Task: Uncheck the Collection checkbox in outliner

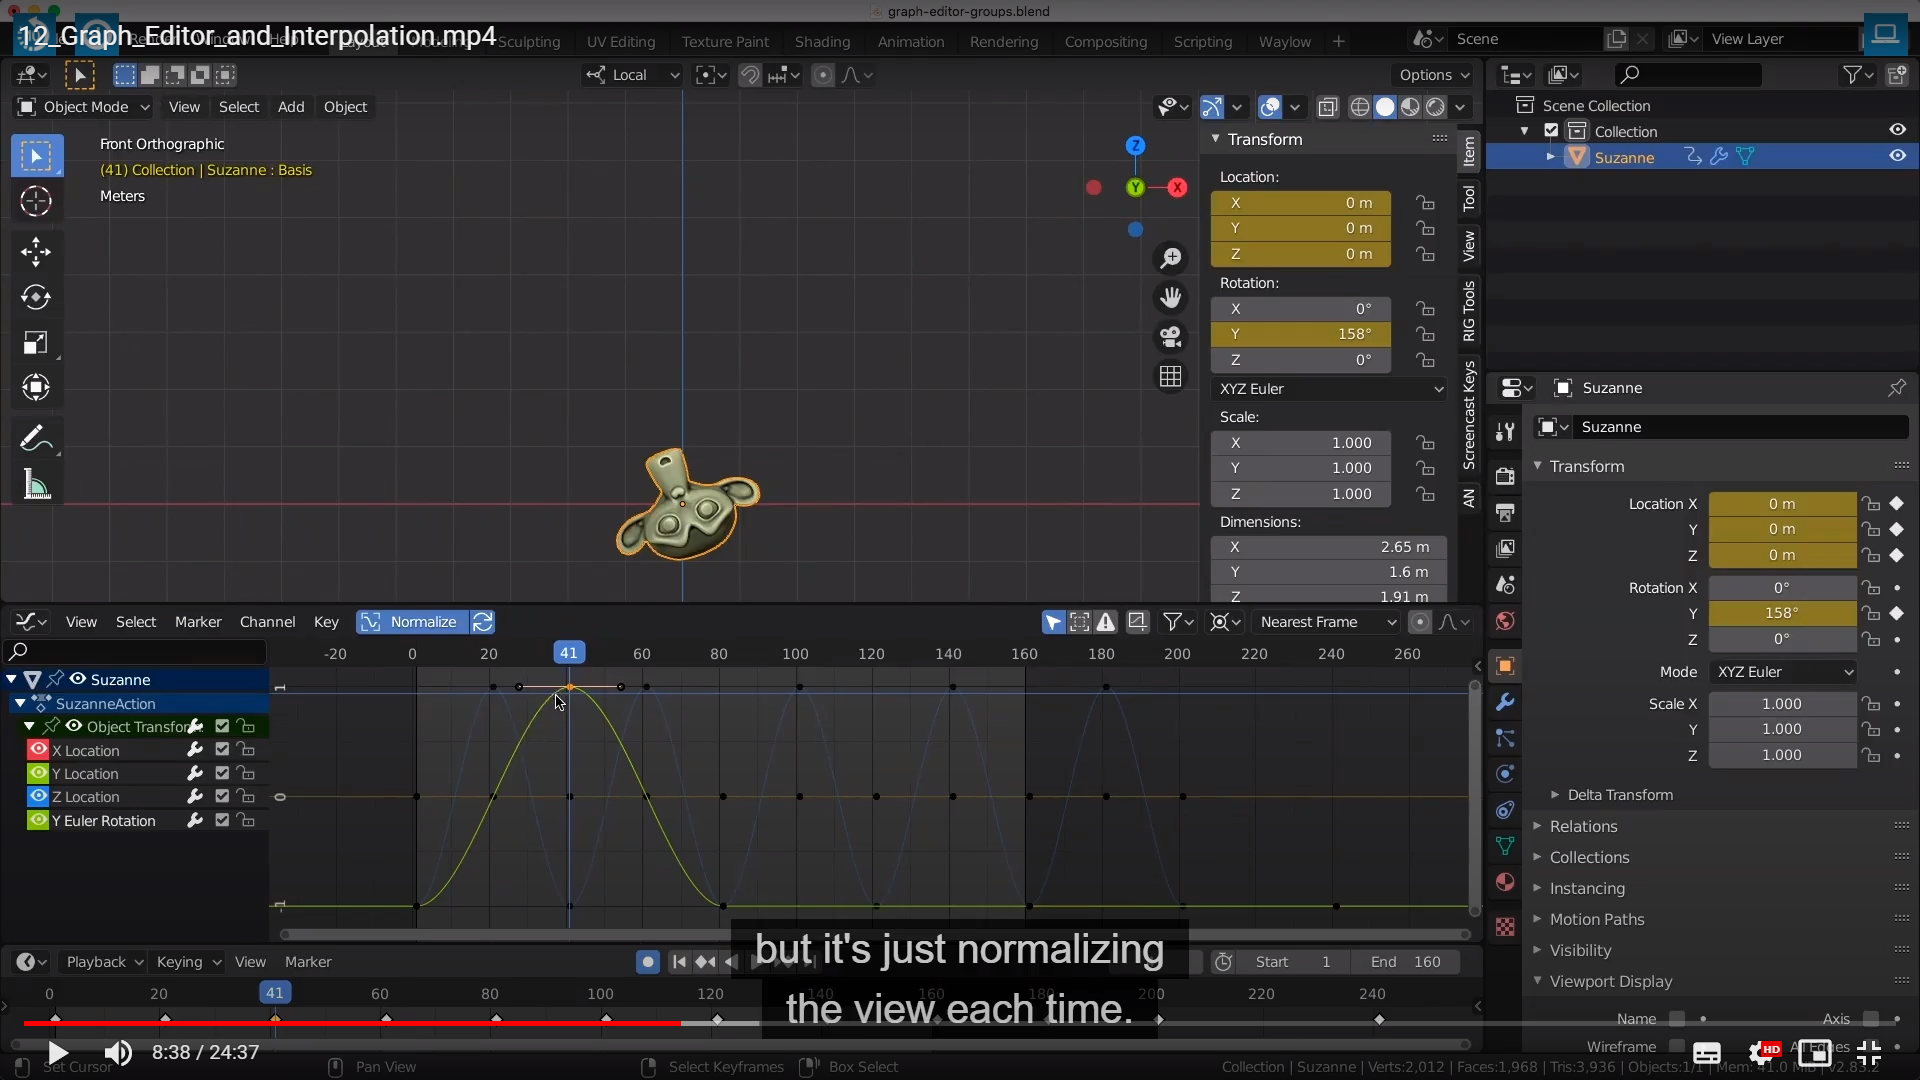Action: [x=1551, y=131]
